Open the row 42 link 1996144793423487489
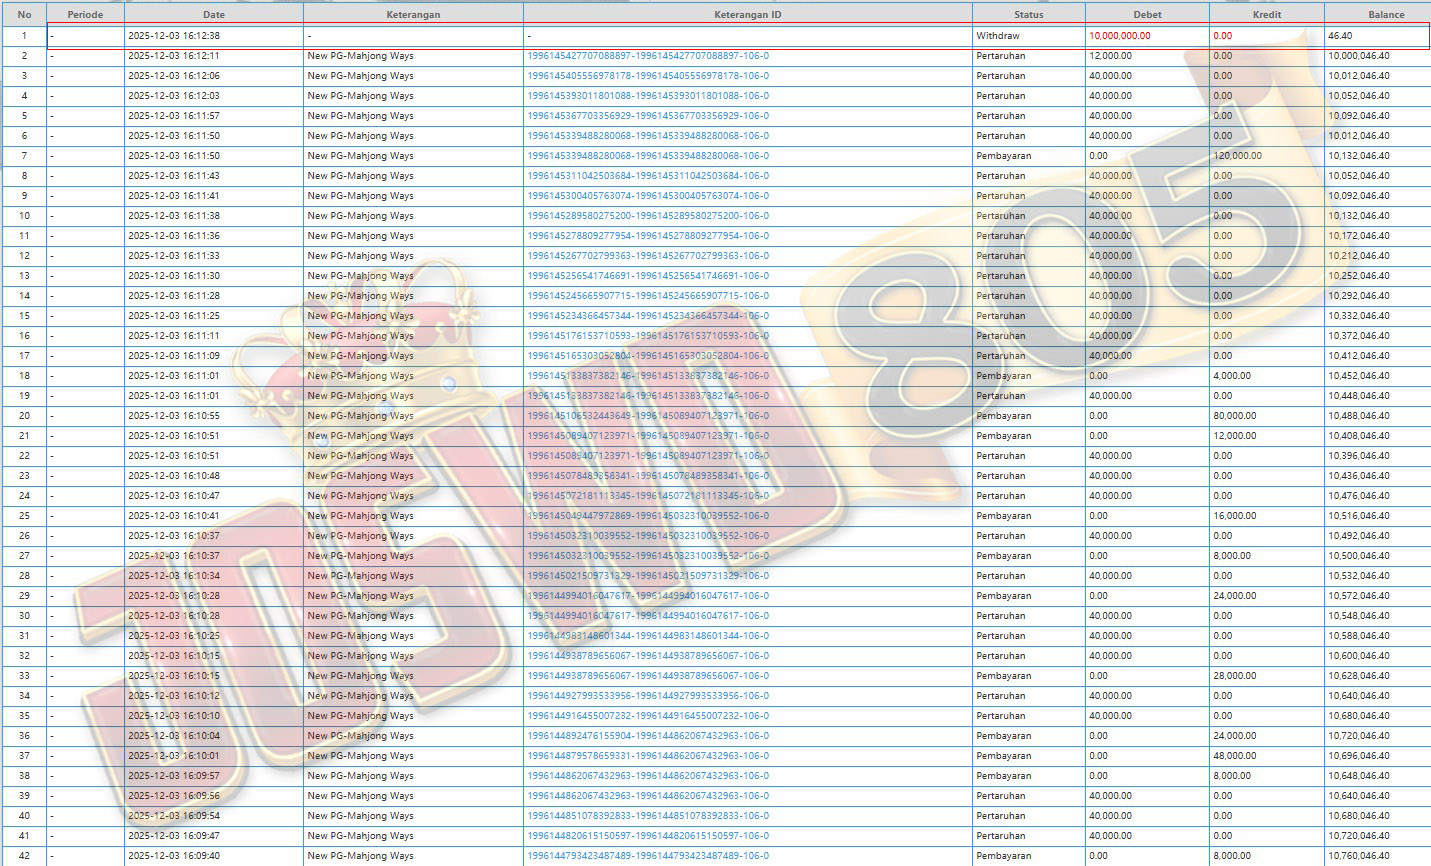 click(648, 856)
